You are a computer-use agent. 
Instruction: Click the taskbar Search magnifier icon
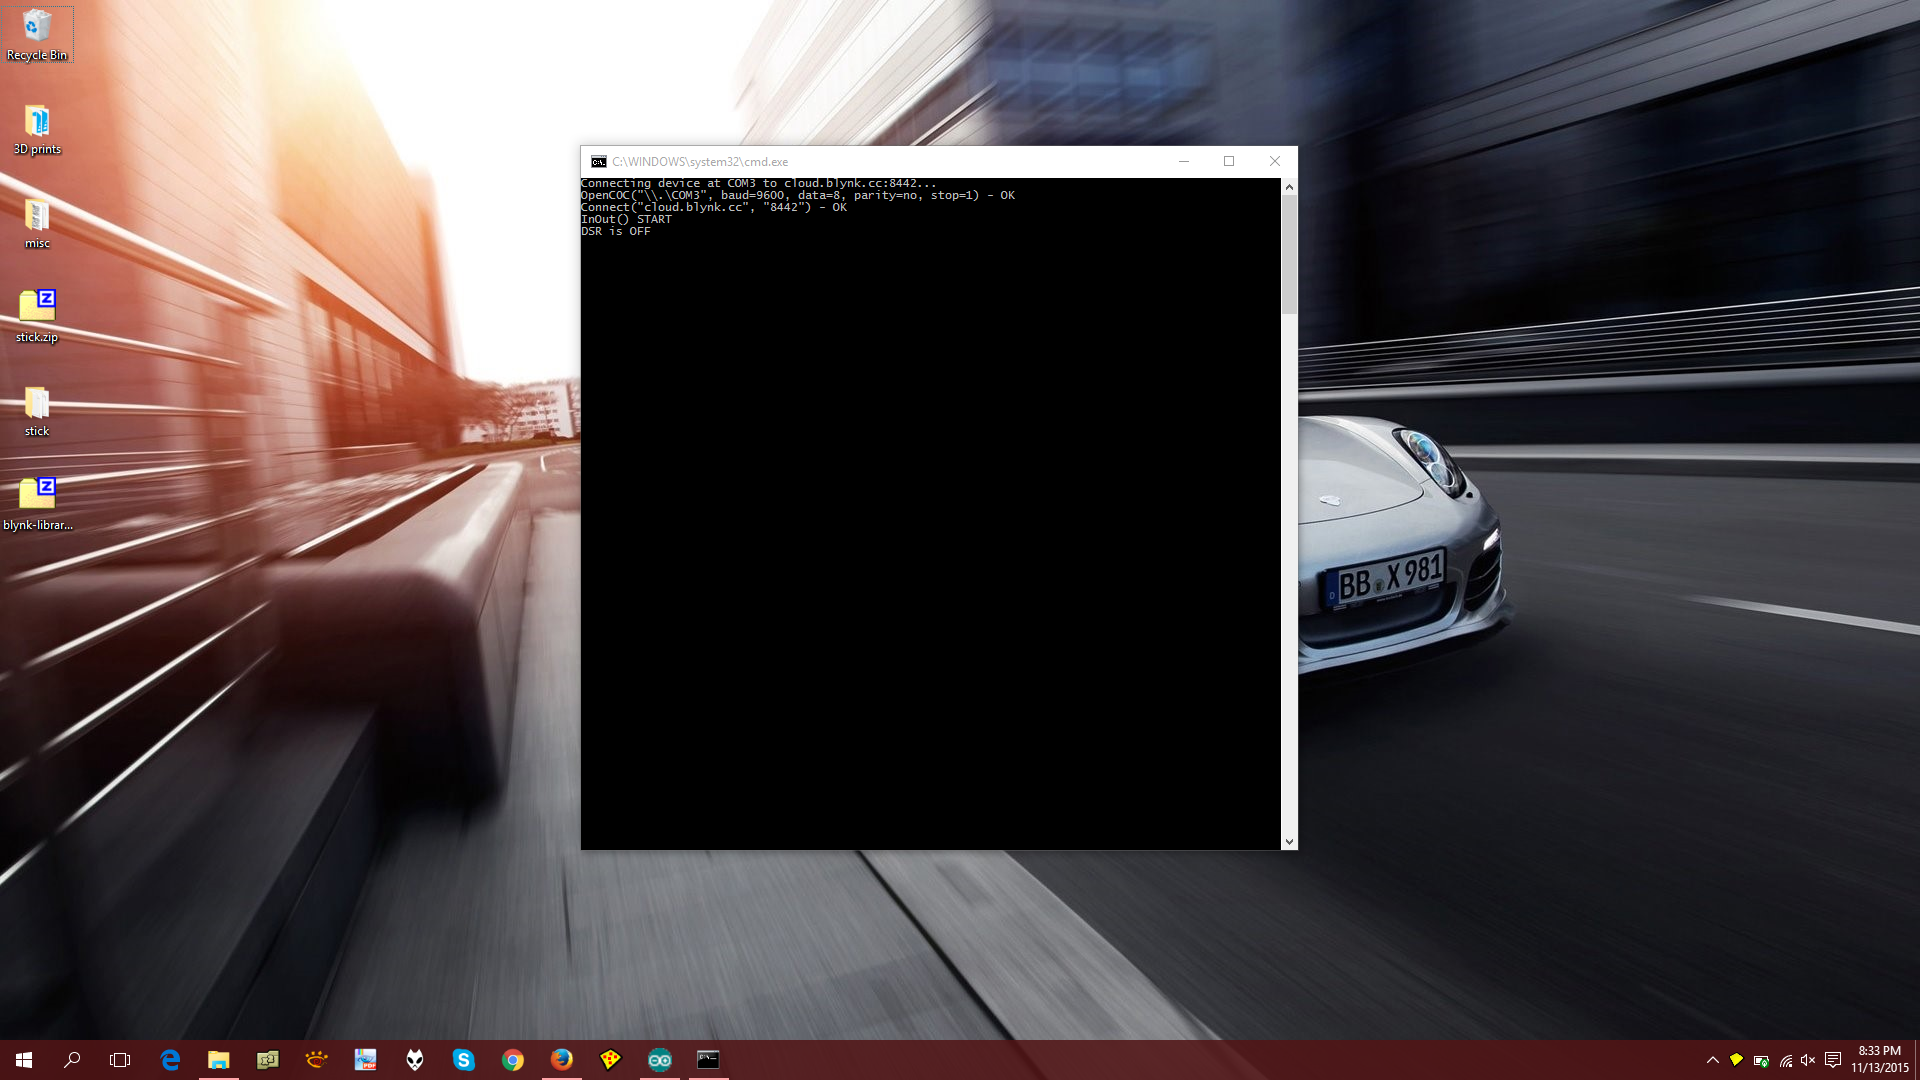pyautogui.click(x=72, y=1060)
